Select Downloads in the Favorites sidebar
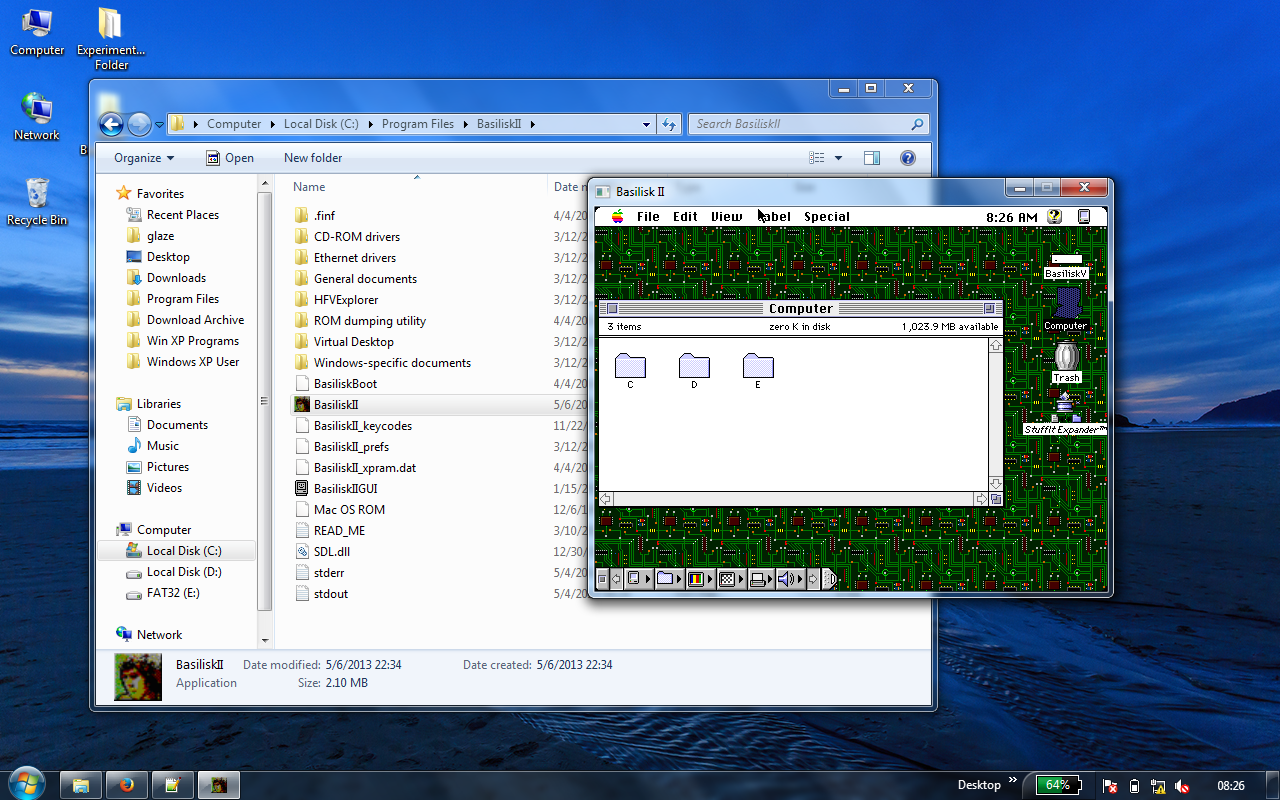 (176, 278)
